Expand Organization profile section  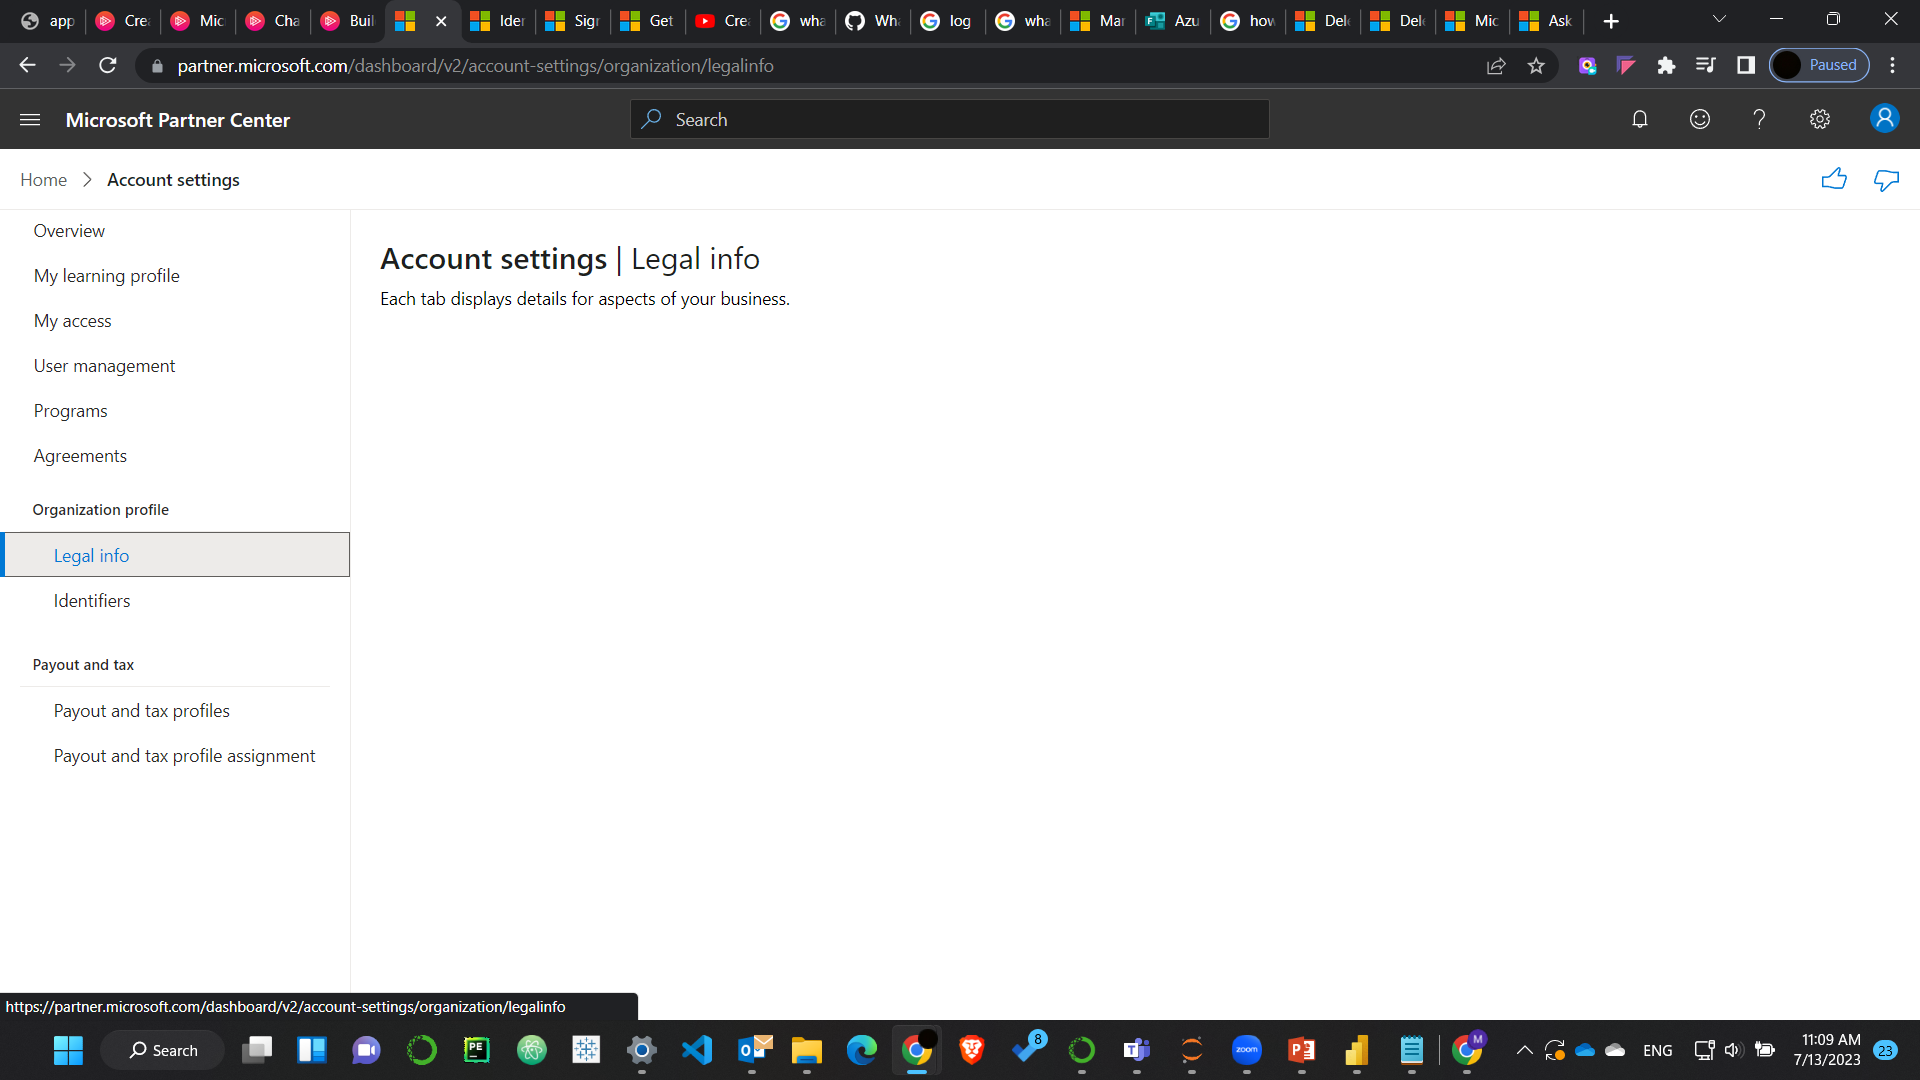pyautogui.click(x=100, y=509)
